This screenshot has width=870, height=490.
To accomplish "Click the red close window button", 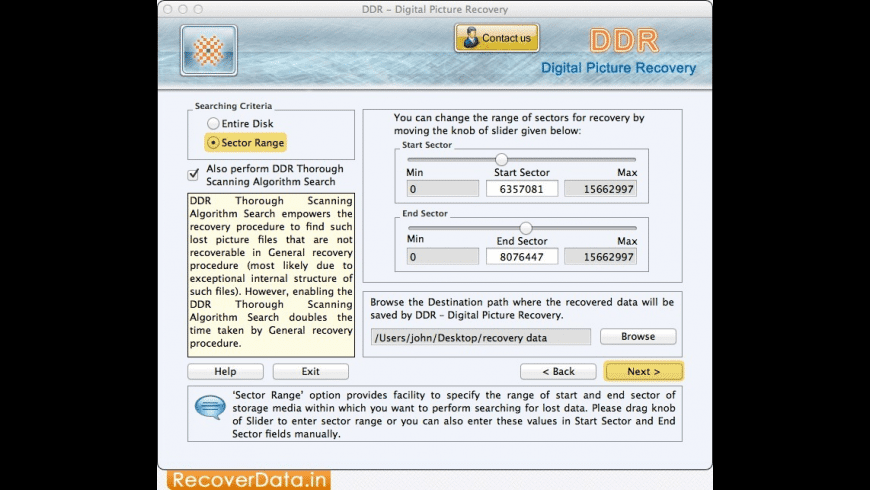I will pyautogui.click(x=168, y=9).
